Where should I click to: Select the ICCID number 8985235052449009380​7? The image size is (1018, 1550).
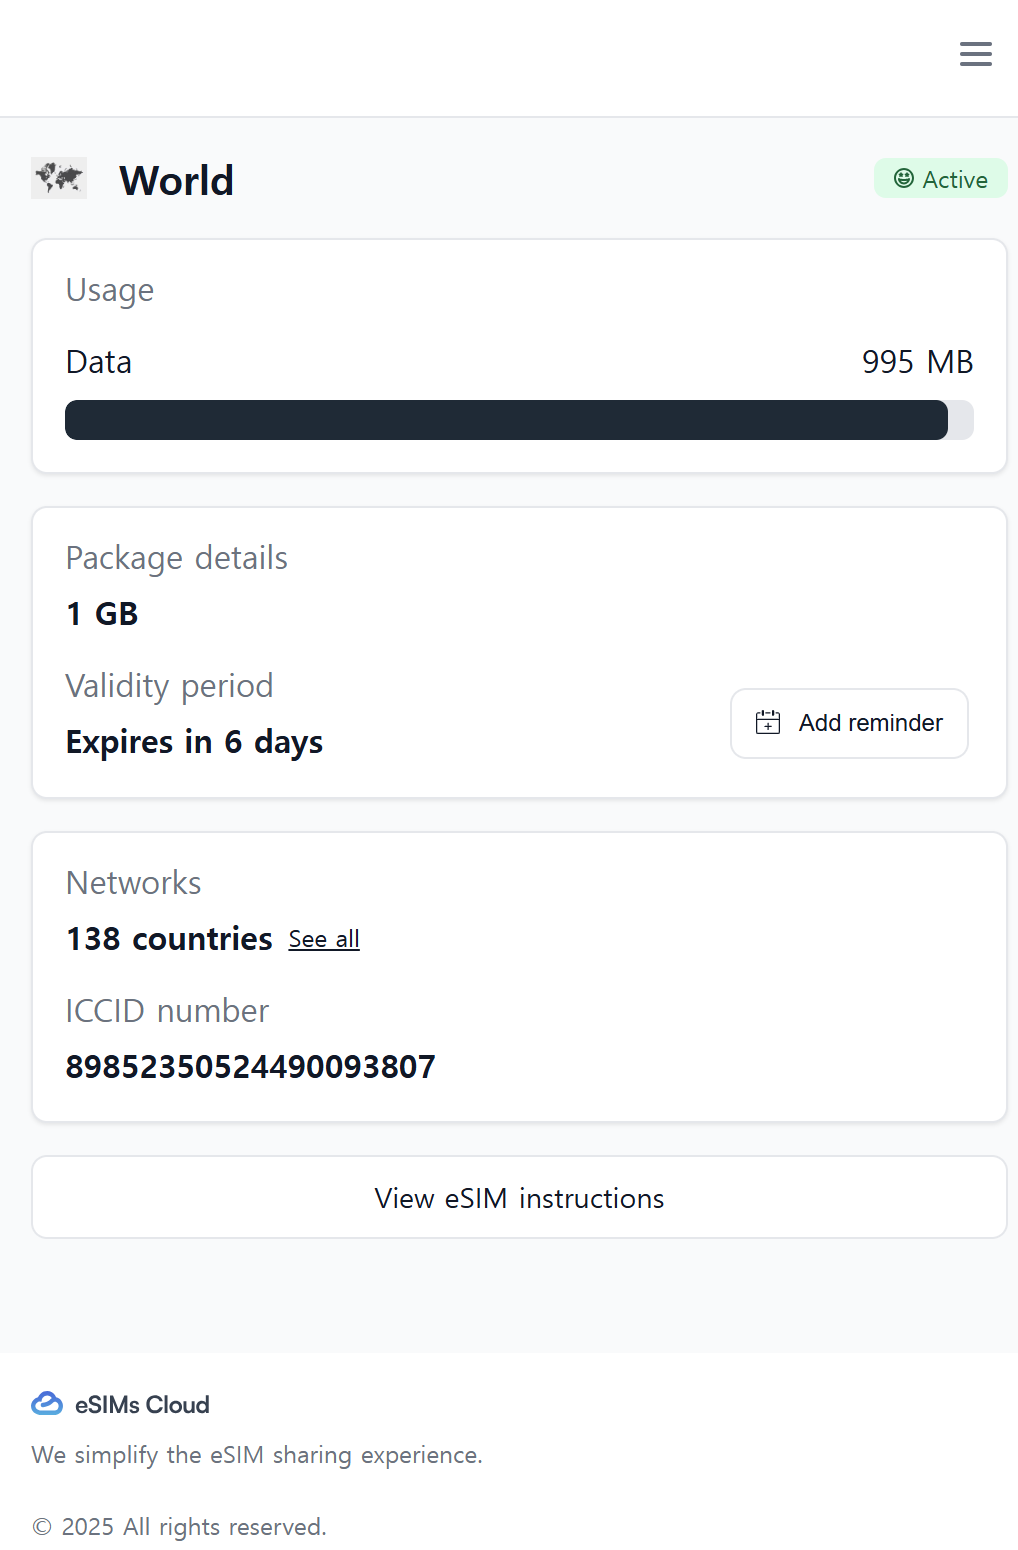(251, 1067)
